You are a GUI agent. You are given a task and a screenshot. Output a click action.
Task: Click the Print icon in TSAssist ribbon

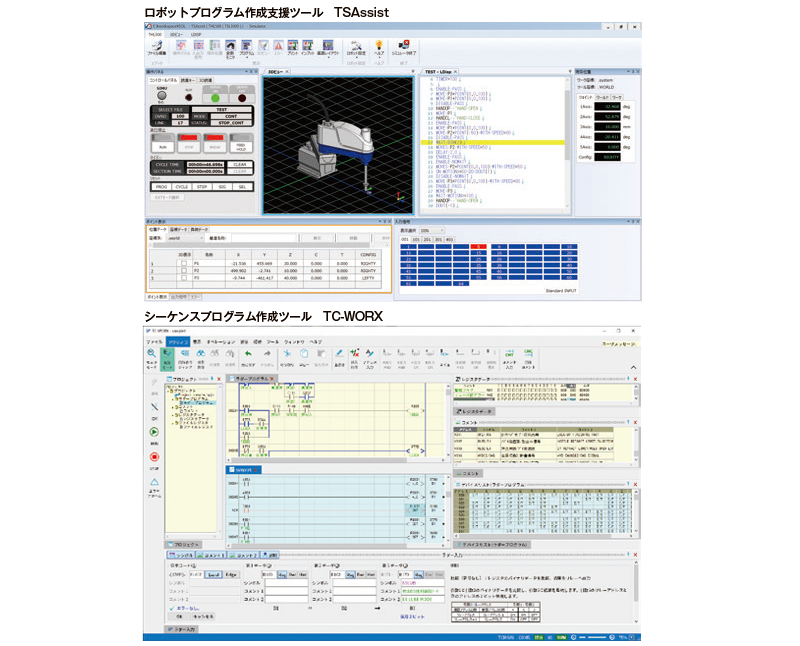[x=293, y=47]
